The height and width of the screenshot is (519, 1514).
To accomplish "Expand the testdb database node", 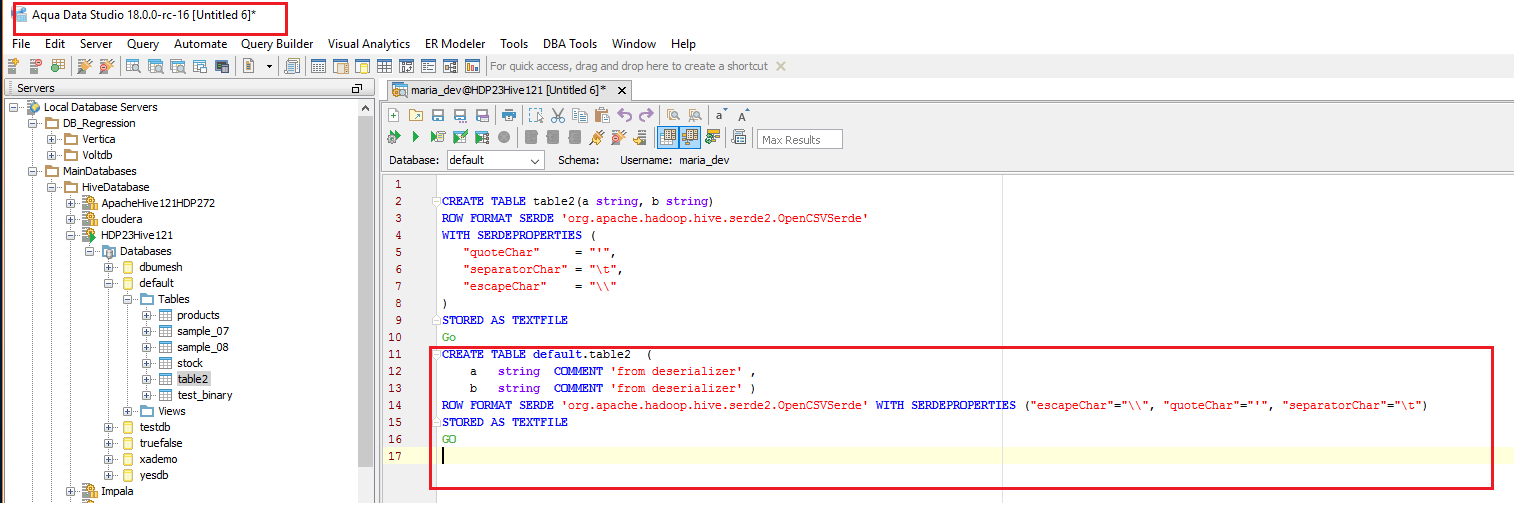I will (109, 427).
